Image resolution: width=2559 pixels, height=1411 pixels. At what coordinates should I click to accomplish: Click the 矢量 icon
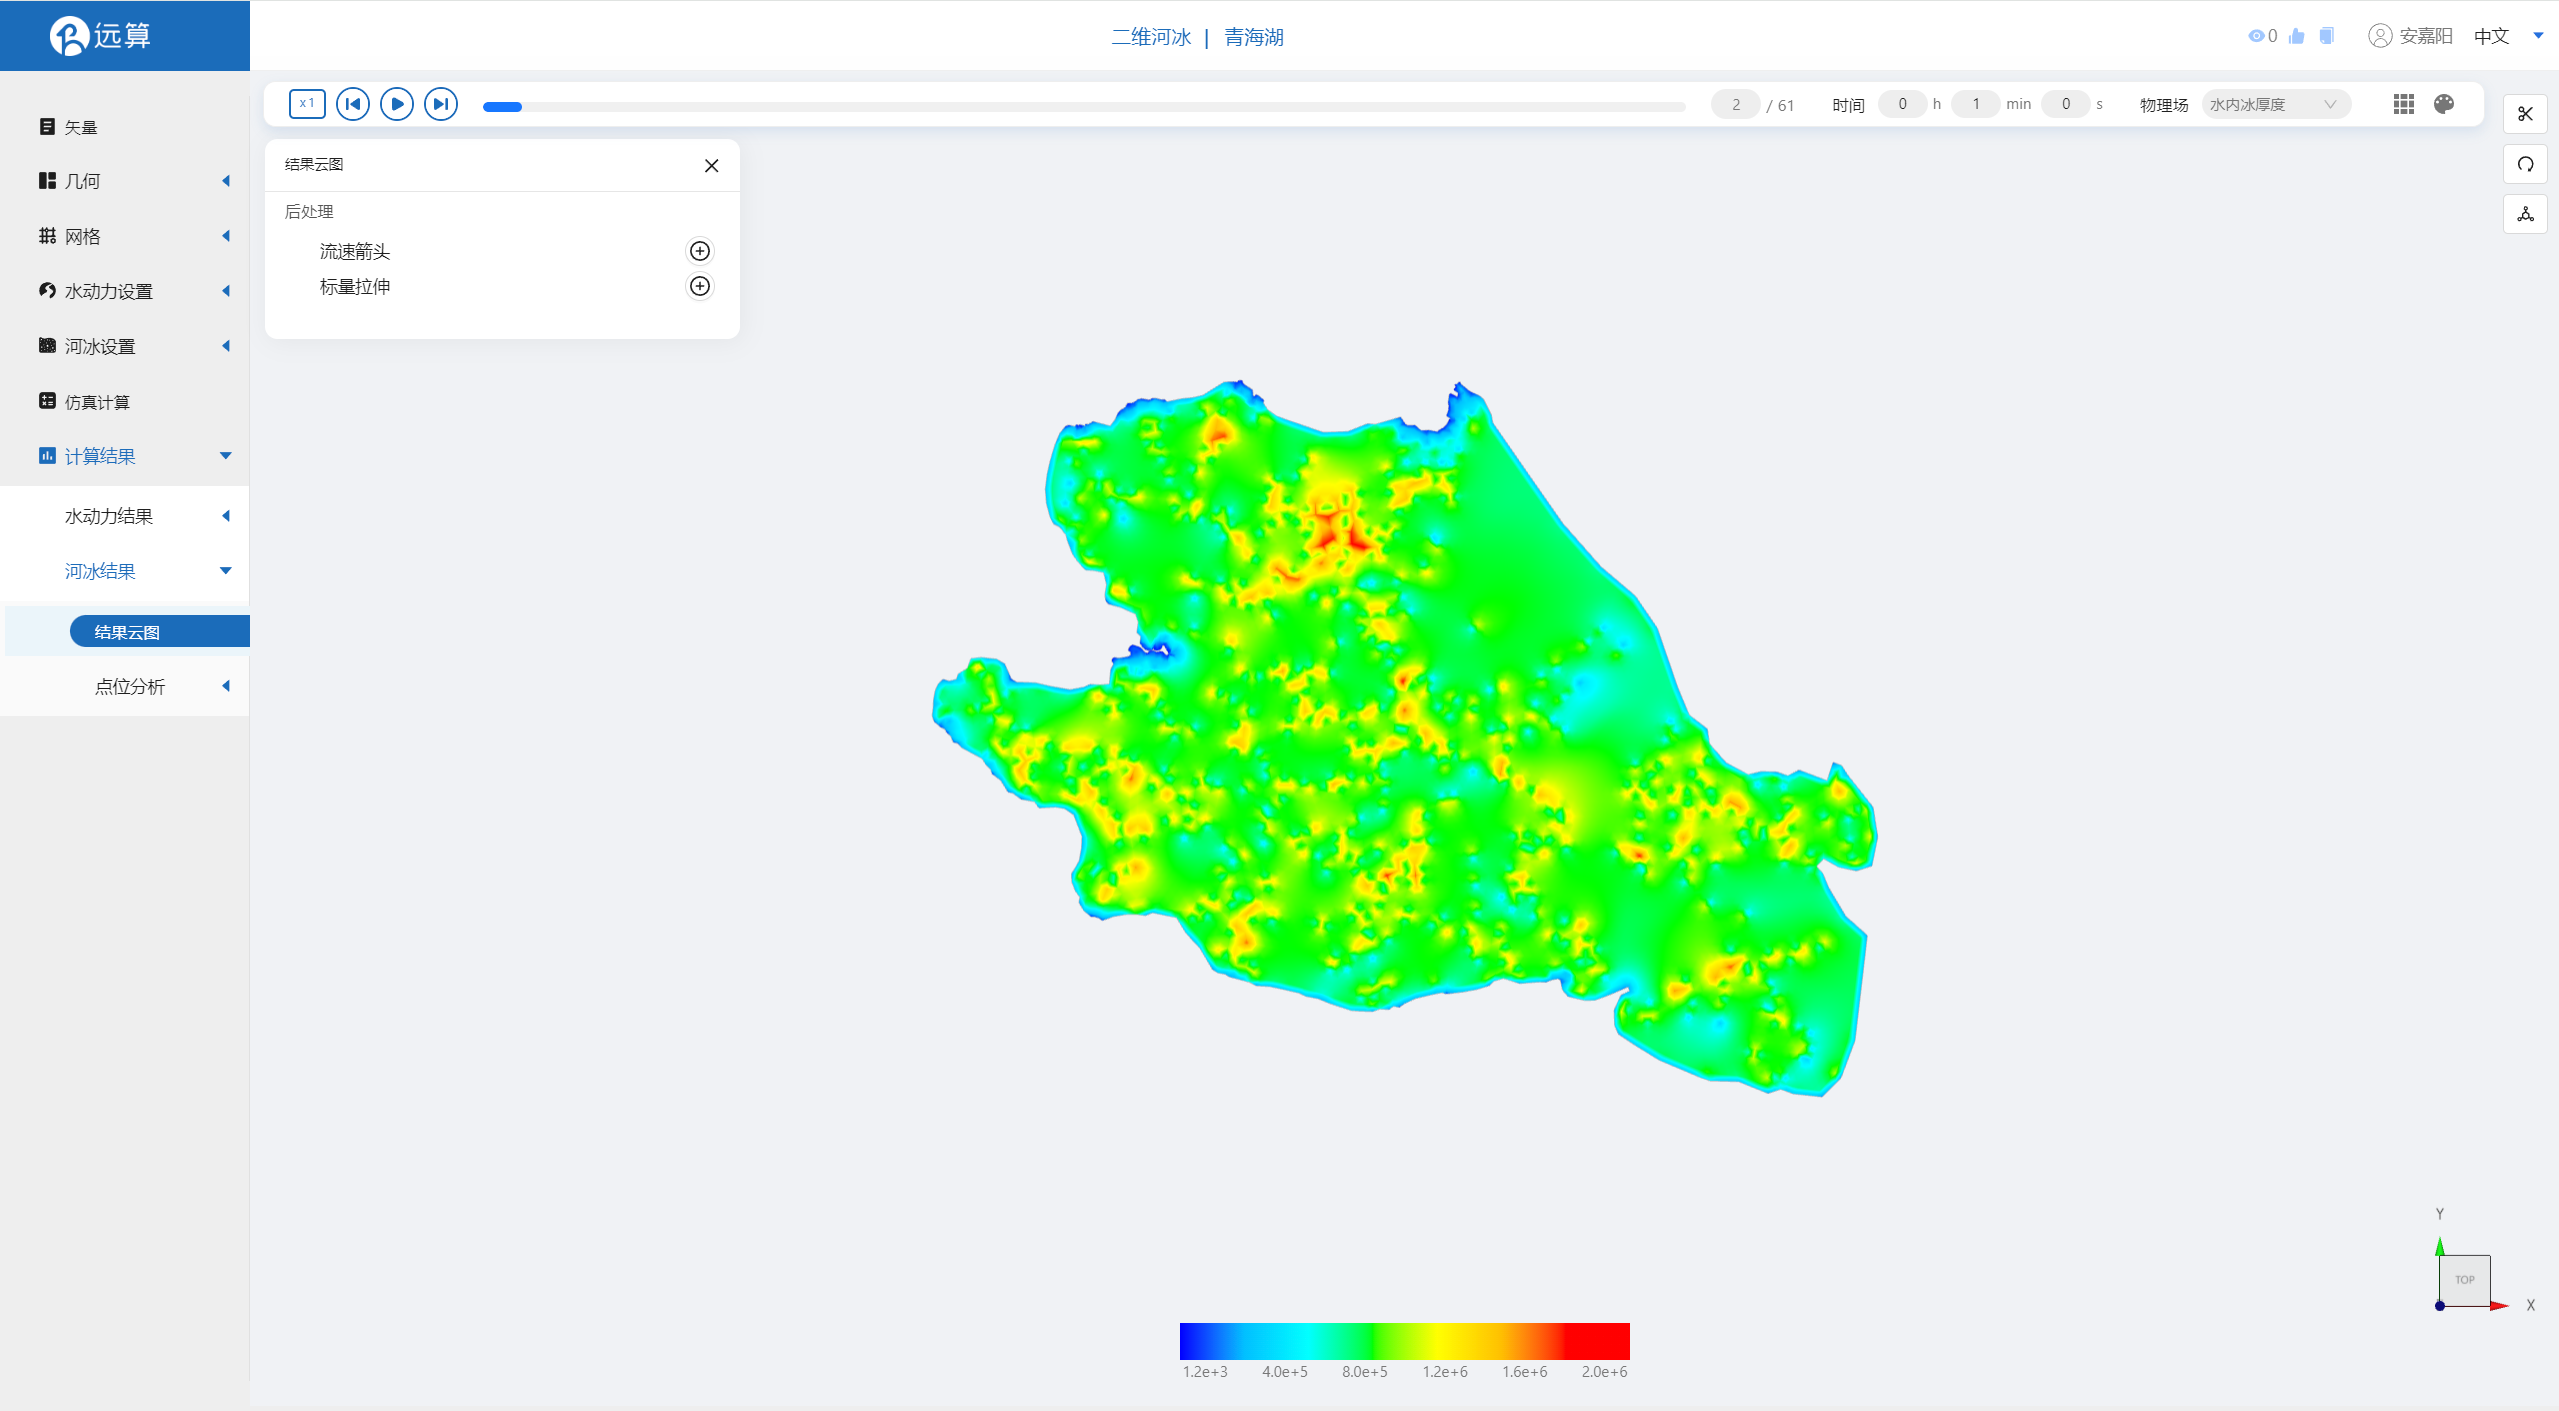point(47,126)
